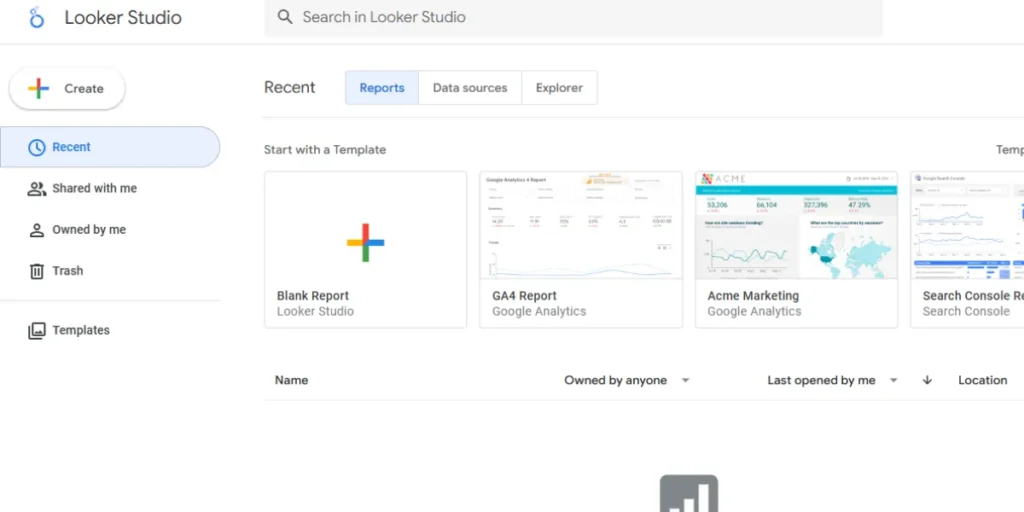This screenshot has height=512, width=1024.
Task: Click the gray bar chart placeholder icon
Action: (x=689, y=494)
